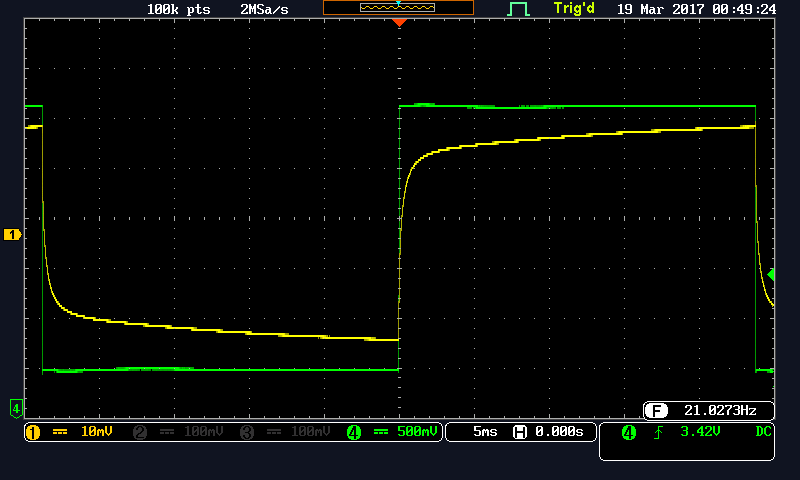Click the channel 3 coupling symbol

click(273, 432)
